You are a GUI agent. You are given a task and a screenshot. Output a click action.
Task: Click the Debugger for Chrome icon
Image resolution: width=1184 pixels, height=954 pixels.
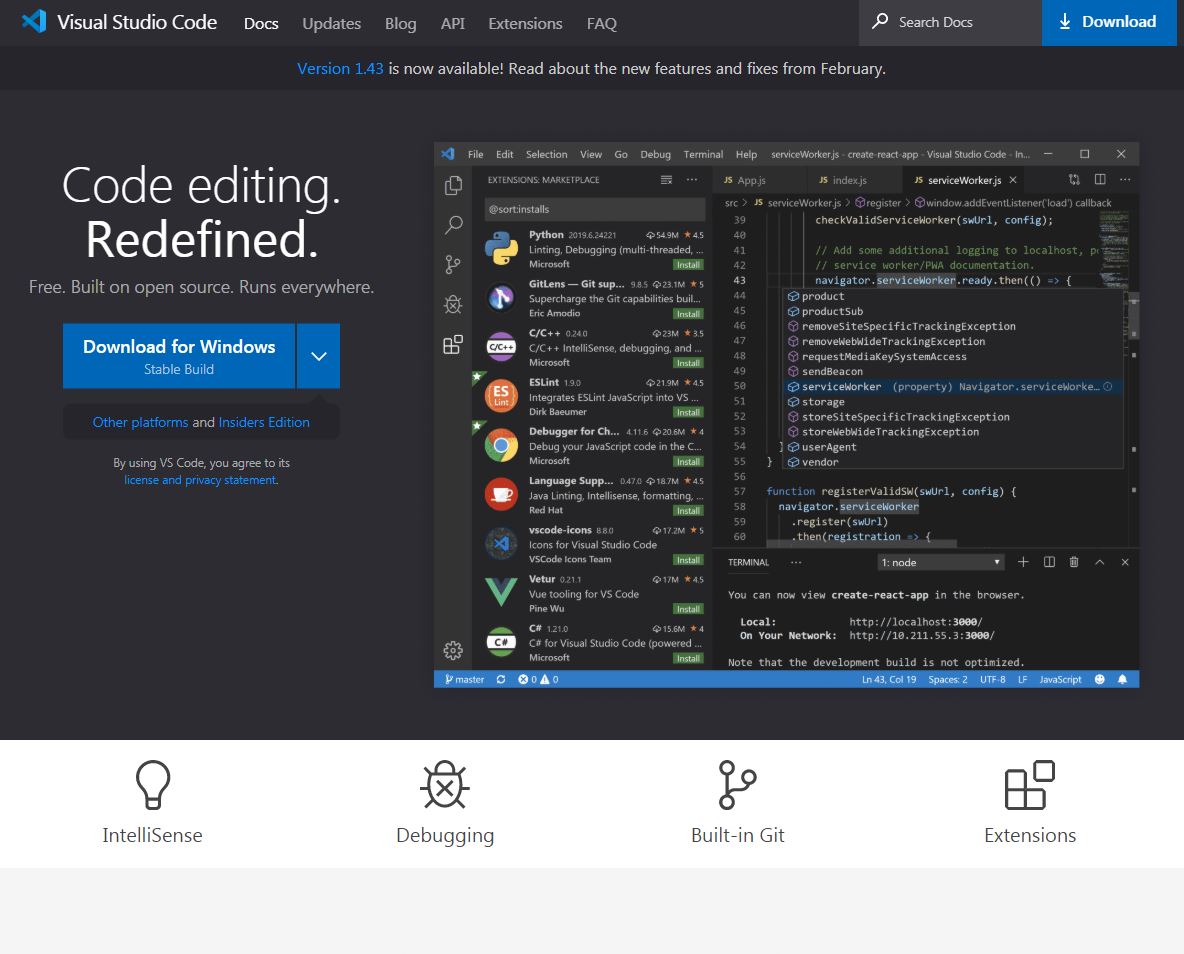pyautogui.click(x=501, y=446)
